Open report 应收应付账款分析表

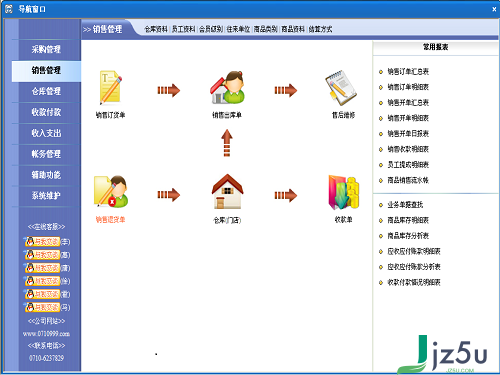(x=414, y=267)
